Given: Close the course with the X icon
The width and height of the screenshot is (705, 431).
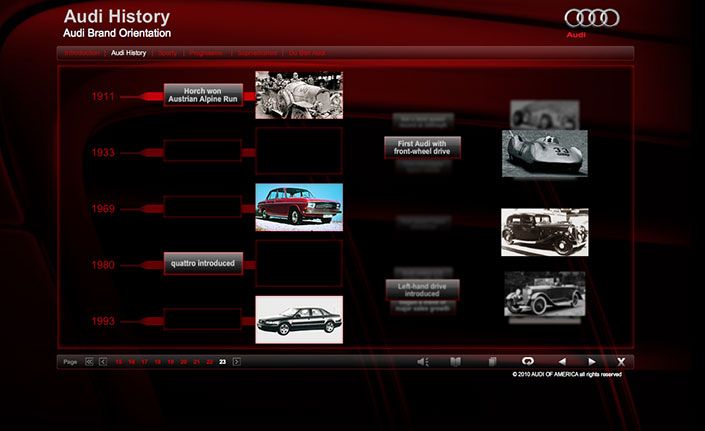Looking at the screenshot, I should (621, 362).
